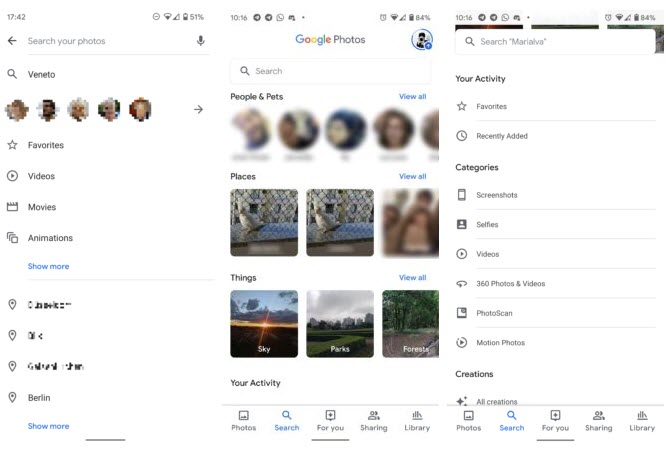Screen dimensions: 666x450
Task: Expand Show more below Animations
Action: coord(48,267)
